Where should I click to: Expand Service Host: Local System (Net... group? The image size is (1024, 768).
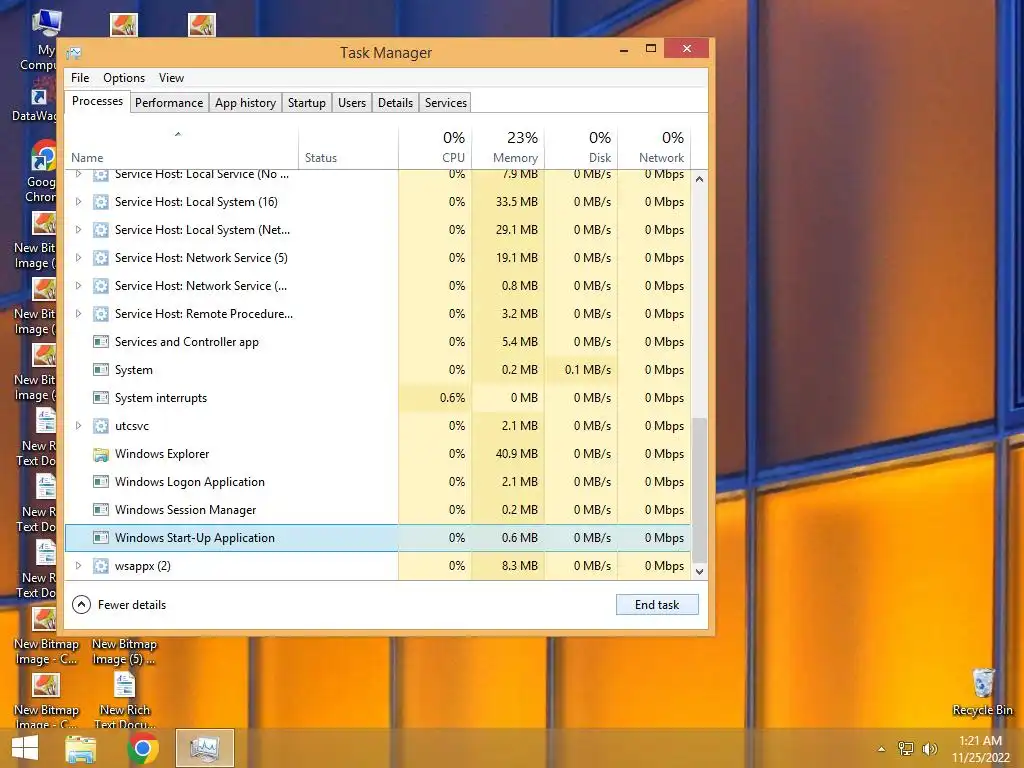tap(78, 230)
